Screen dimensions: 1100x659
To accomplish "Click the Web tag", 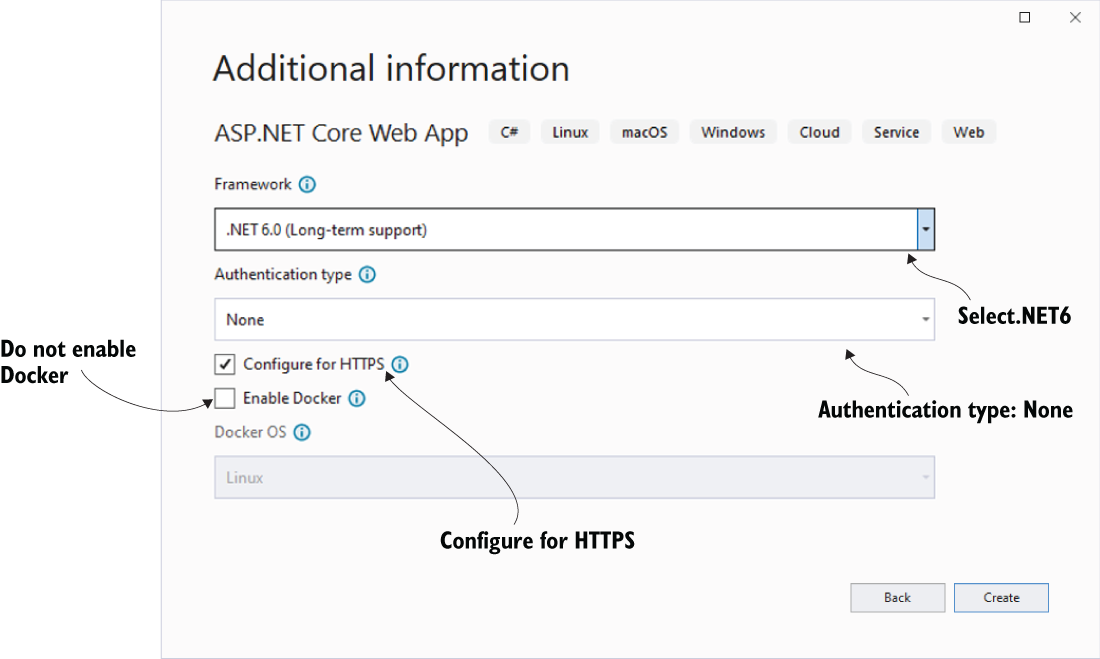I will pyautogui.click(x=969, y=132).
